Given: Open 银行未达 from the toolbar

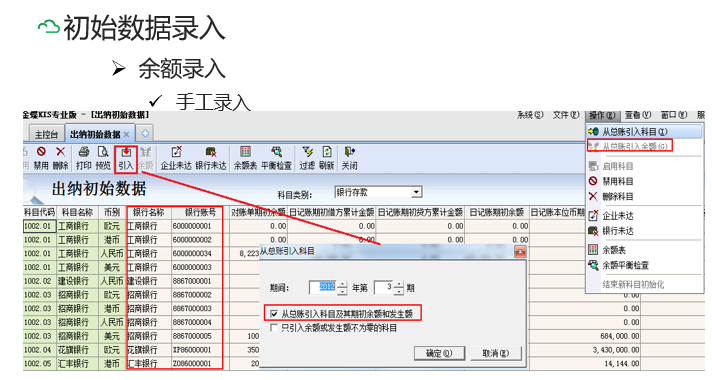Looking at the screenshot, I should (x=211, y=158).
